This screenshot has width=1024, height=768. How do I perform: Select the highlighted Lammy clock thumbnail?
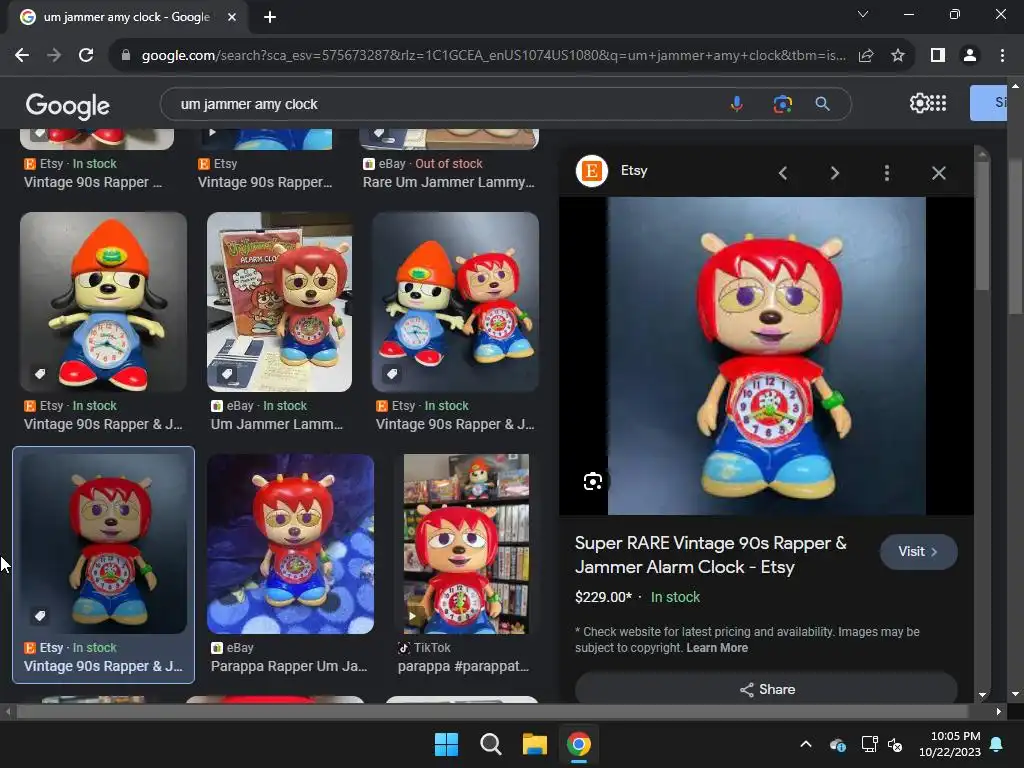[x=103, y=543]
